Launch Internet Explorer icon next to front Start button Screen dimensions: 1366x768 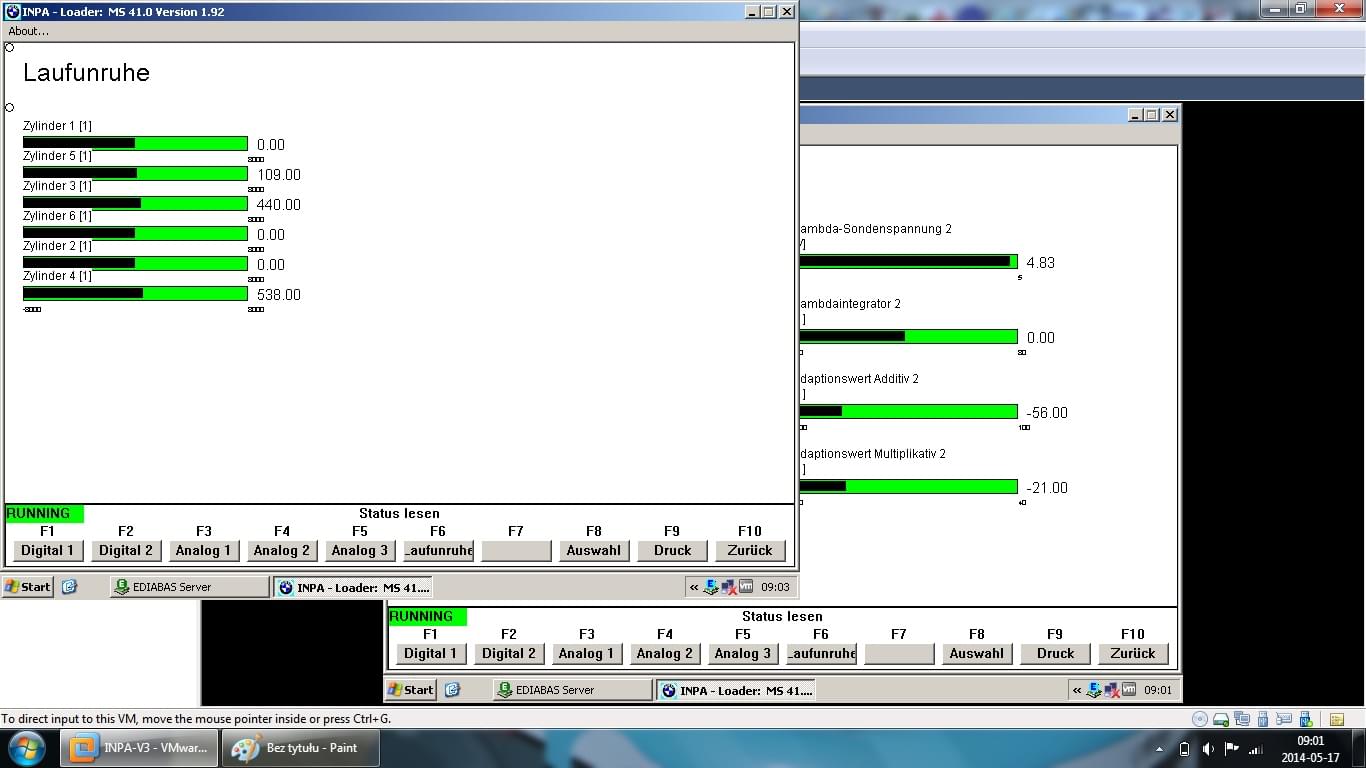(x=69, y=587)
